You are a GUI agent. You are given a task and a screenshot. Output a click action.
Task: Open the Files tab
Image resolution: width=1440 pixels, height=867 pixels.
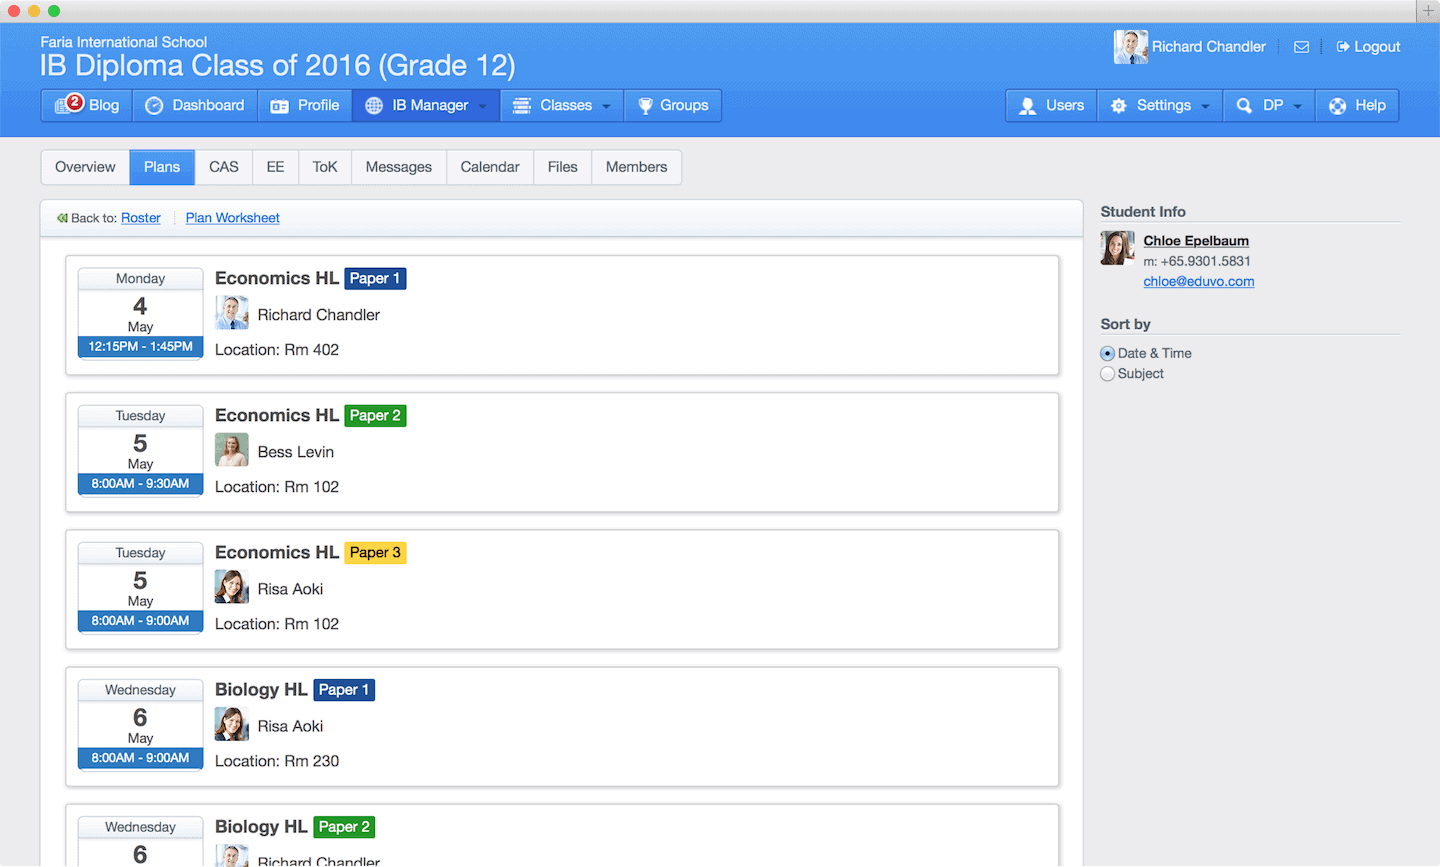(x=563, y=167)
